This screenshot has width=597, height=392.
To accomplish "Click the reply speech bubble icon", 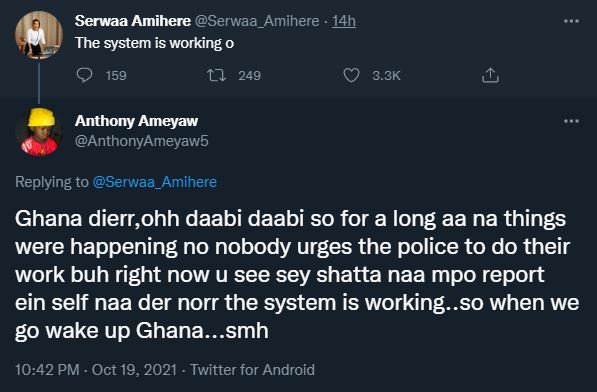I will [x=84, y=75].
